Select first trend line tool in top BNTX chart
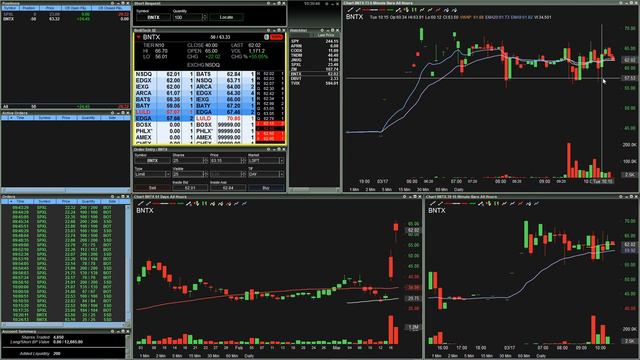This screenshot has width=640, height=360. point(351,10)
